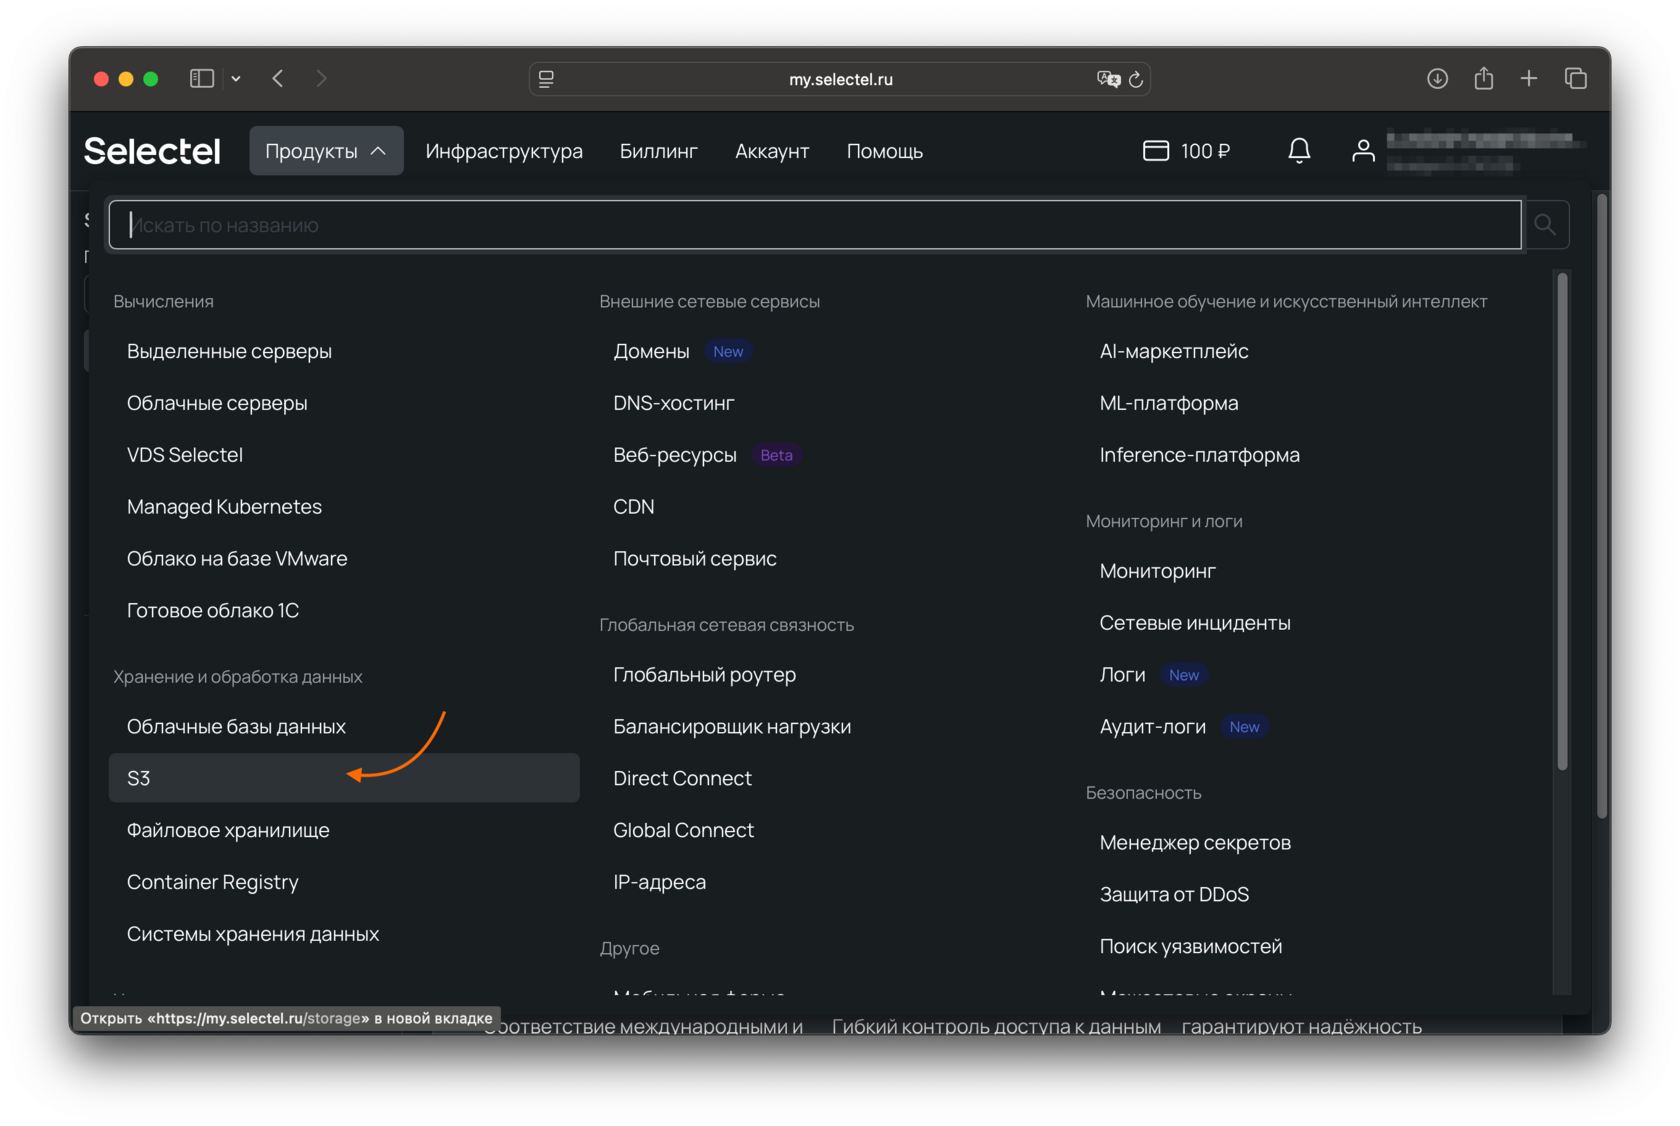The width and height of the screenshot is (1680, 1126).
Task: Go back to previous page
Action: pyautogui.click(x=278, y=78)
